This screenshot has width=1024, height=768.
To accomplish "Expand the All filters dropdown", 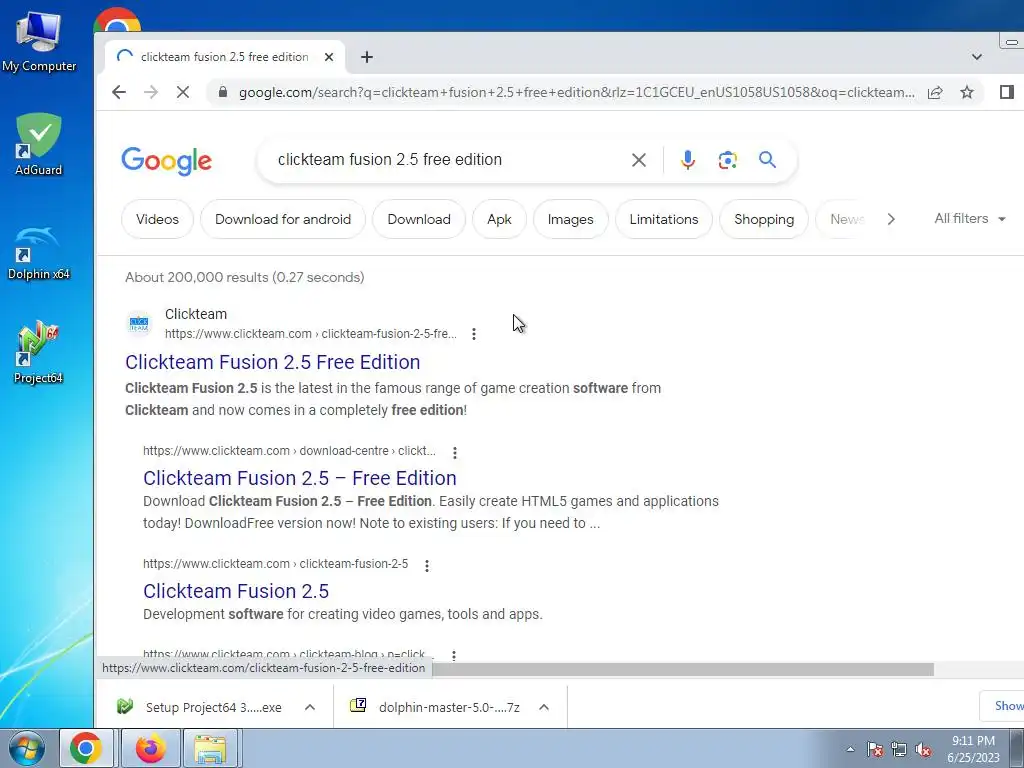I will pos(970,219).
